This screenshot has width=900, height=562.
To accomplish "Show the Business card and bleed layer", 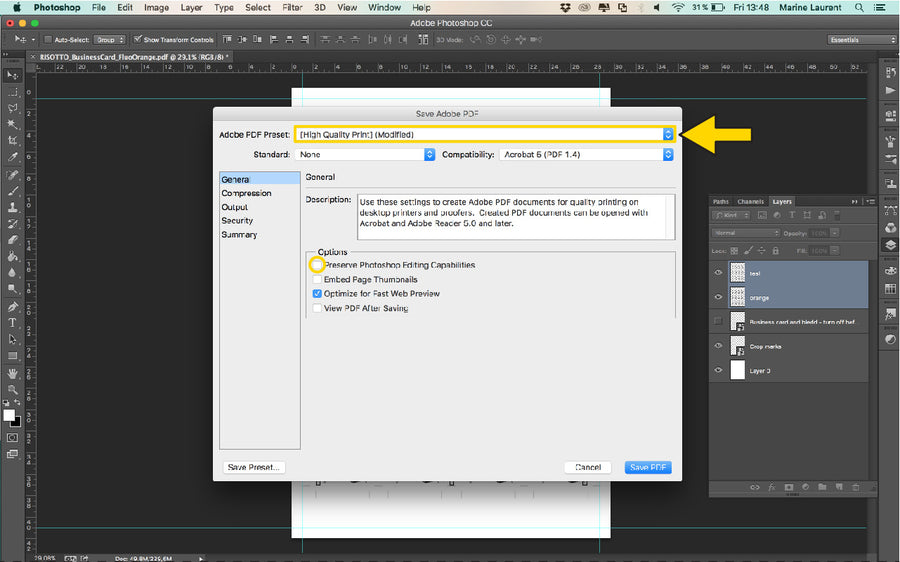I will (718, 321).
